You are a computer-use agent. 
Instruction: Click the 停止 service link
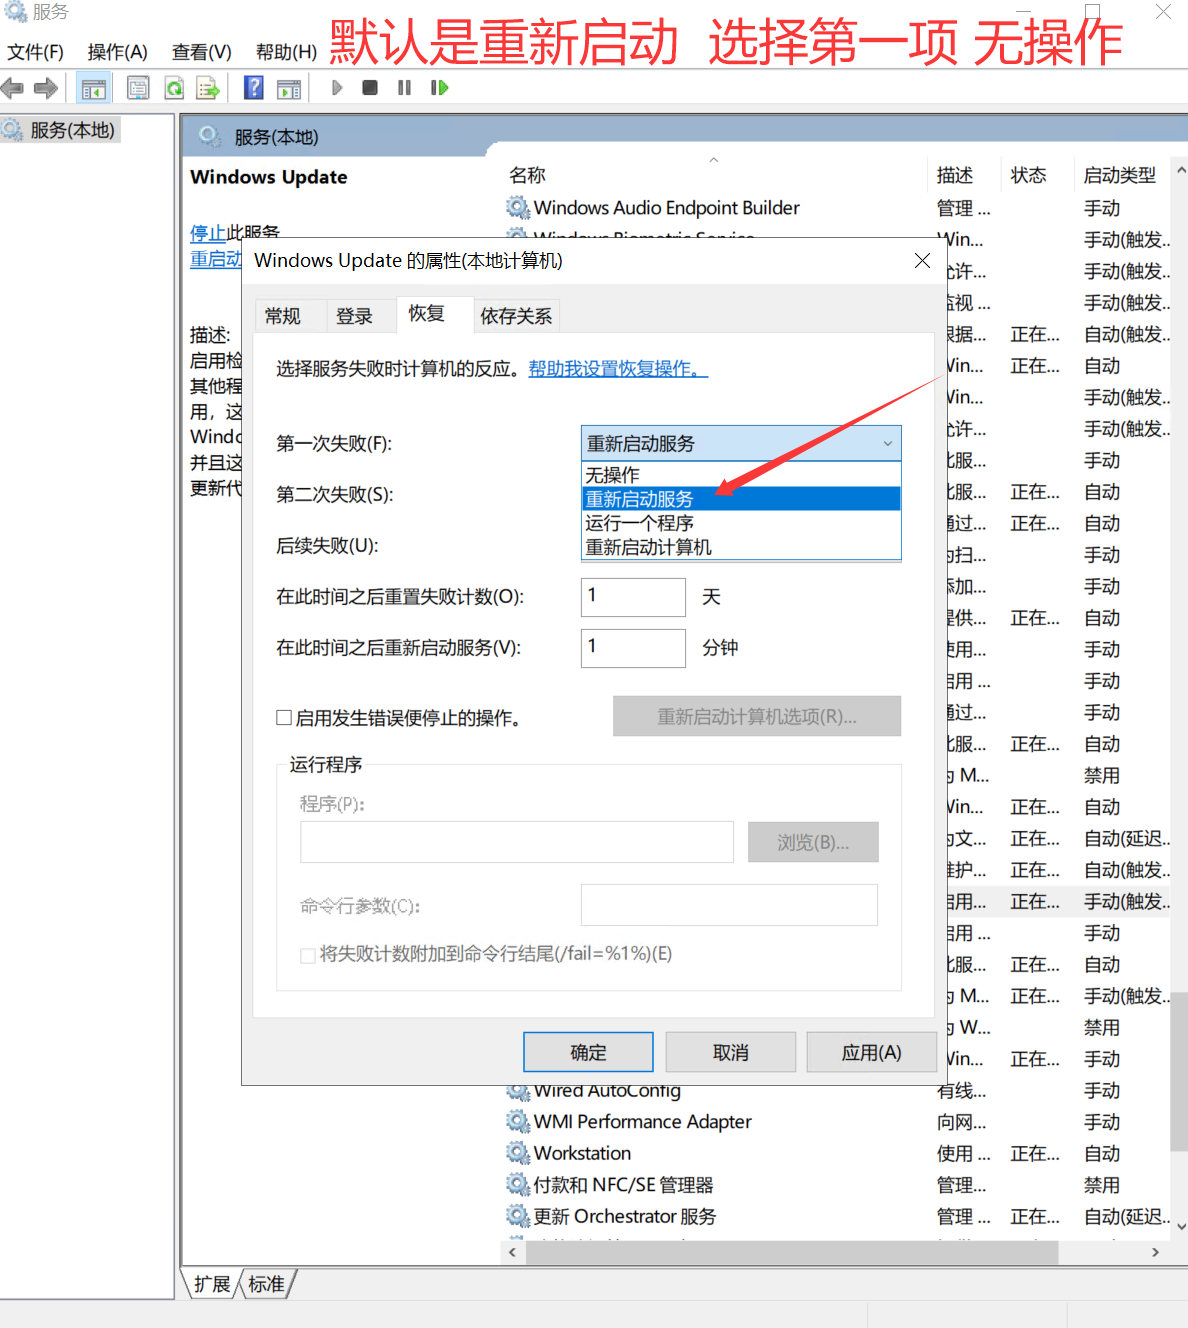pos(208,232)
